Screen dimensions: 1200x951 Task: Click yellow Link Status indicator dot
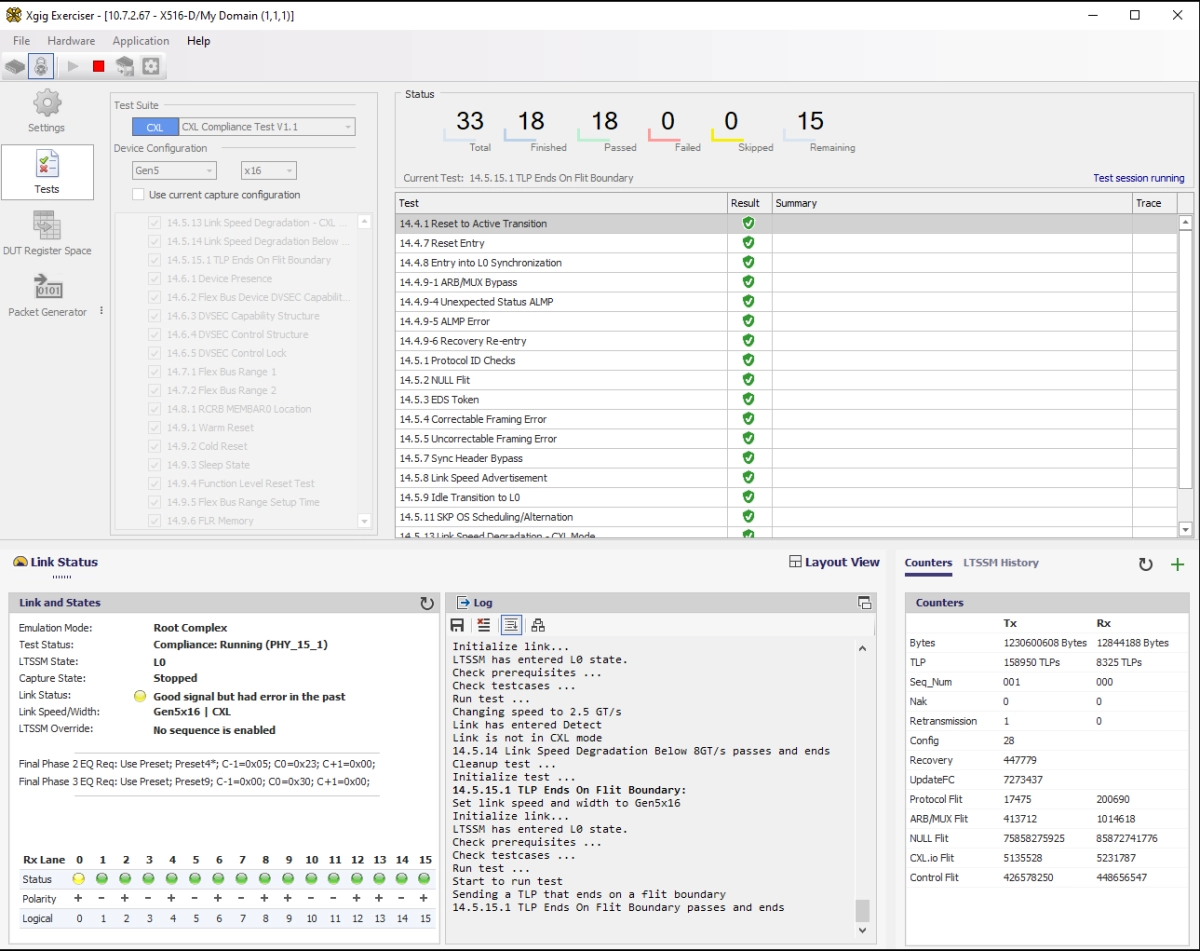(x=140, y=697)
